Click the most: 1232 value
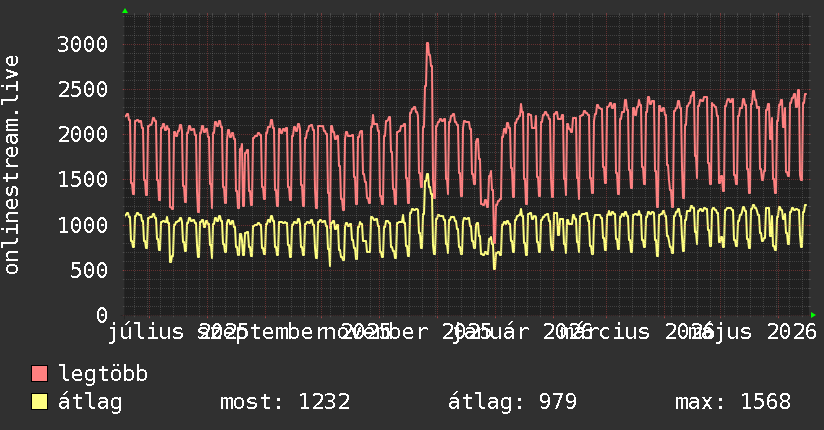824x430 pixels. [x=285, y=402]
